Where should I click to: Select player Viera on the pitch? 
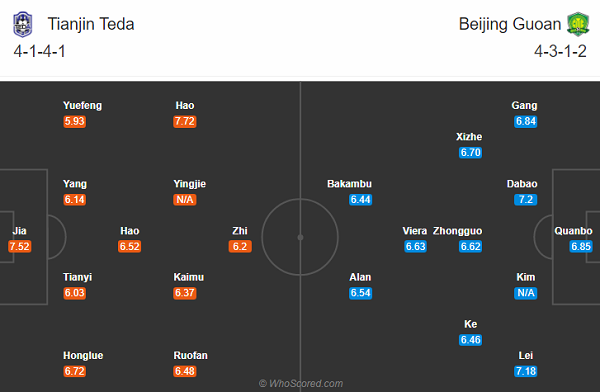[x=415, y=231]
